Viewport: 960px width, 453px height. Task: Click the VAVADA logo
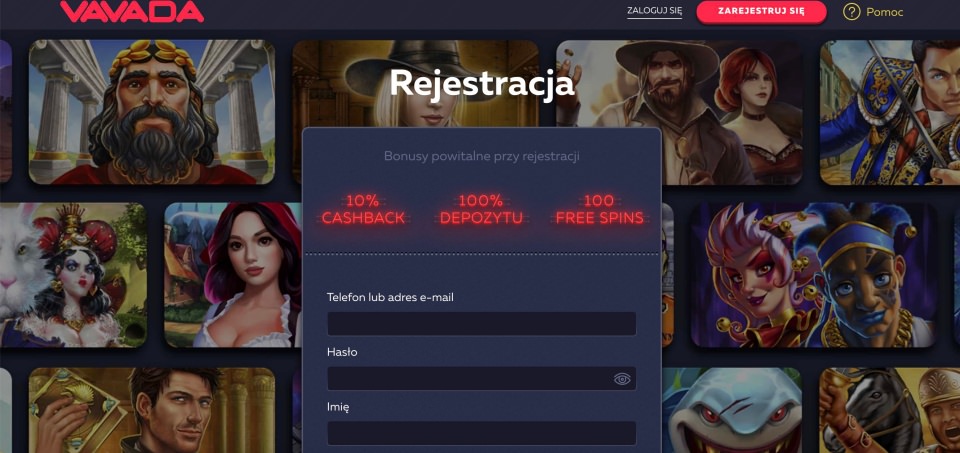click(x=132, y=12)
